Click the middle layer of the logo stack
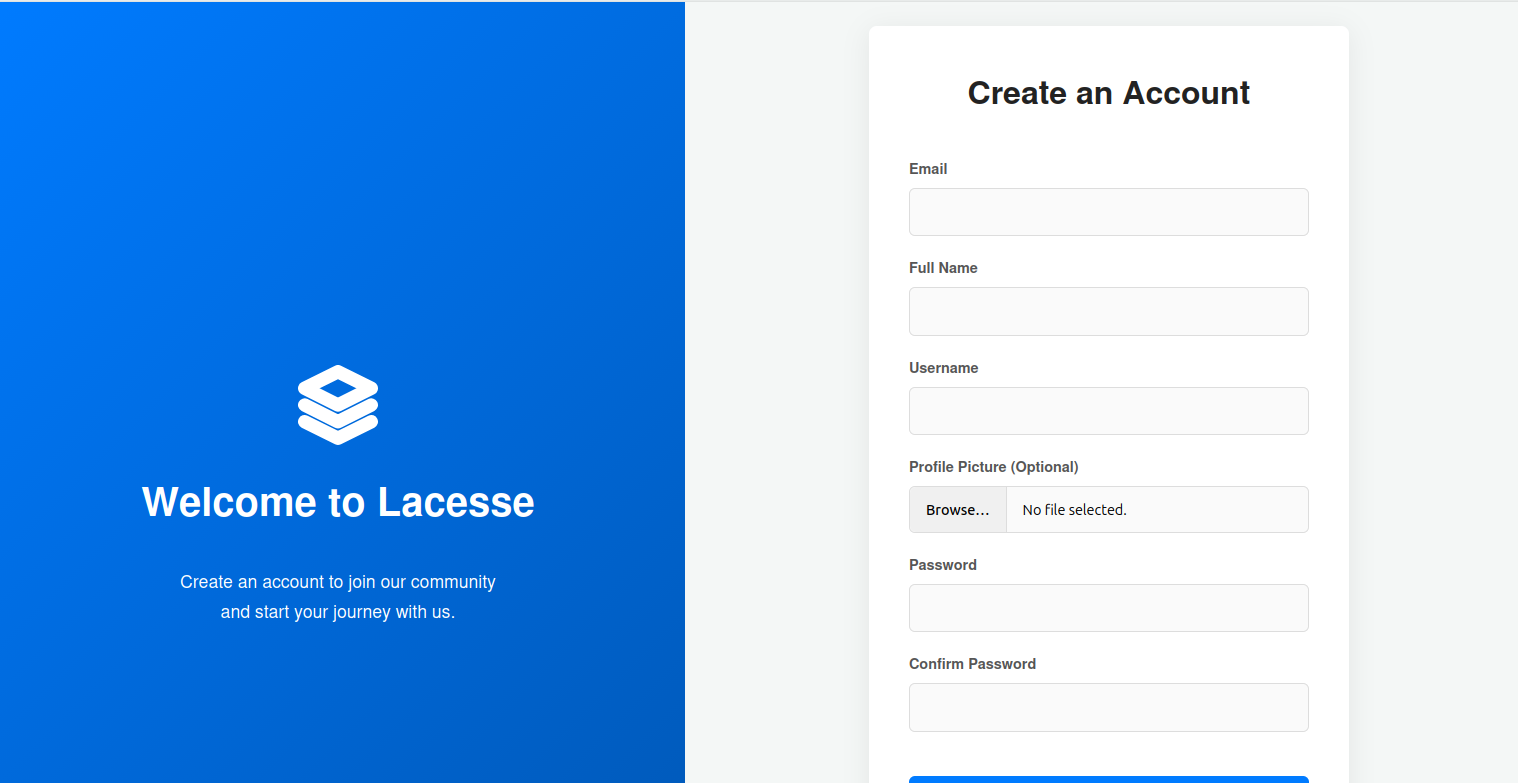1518x783 pixels. click(x=338, y=408)
